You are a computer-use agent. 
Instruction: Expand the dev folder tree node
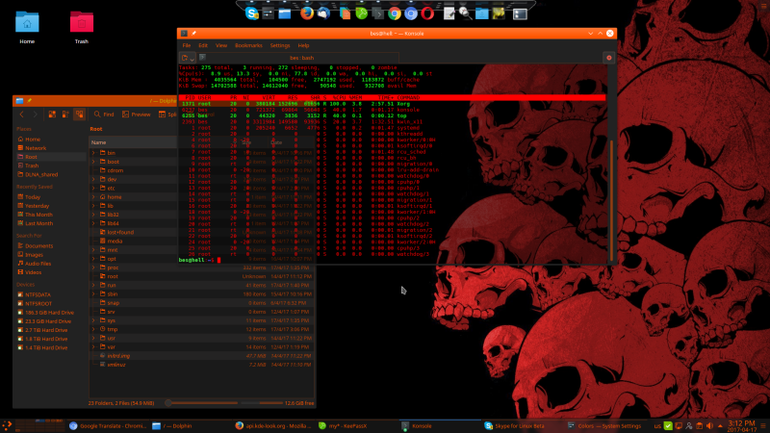(x=94, y=180)
